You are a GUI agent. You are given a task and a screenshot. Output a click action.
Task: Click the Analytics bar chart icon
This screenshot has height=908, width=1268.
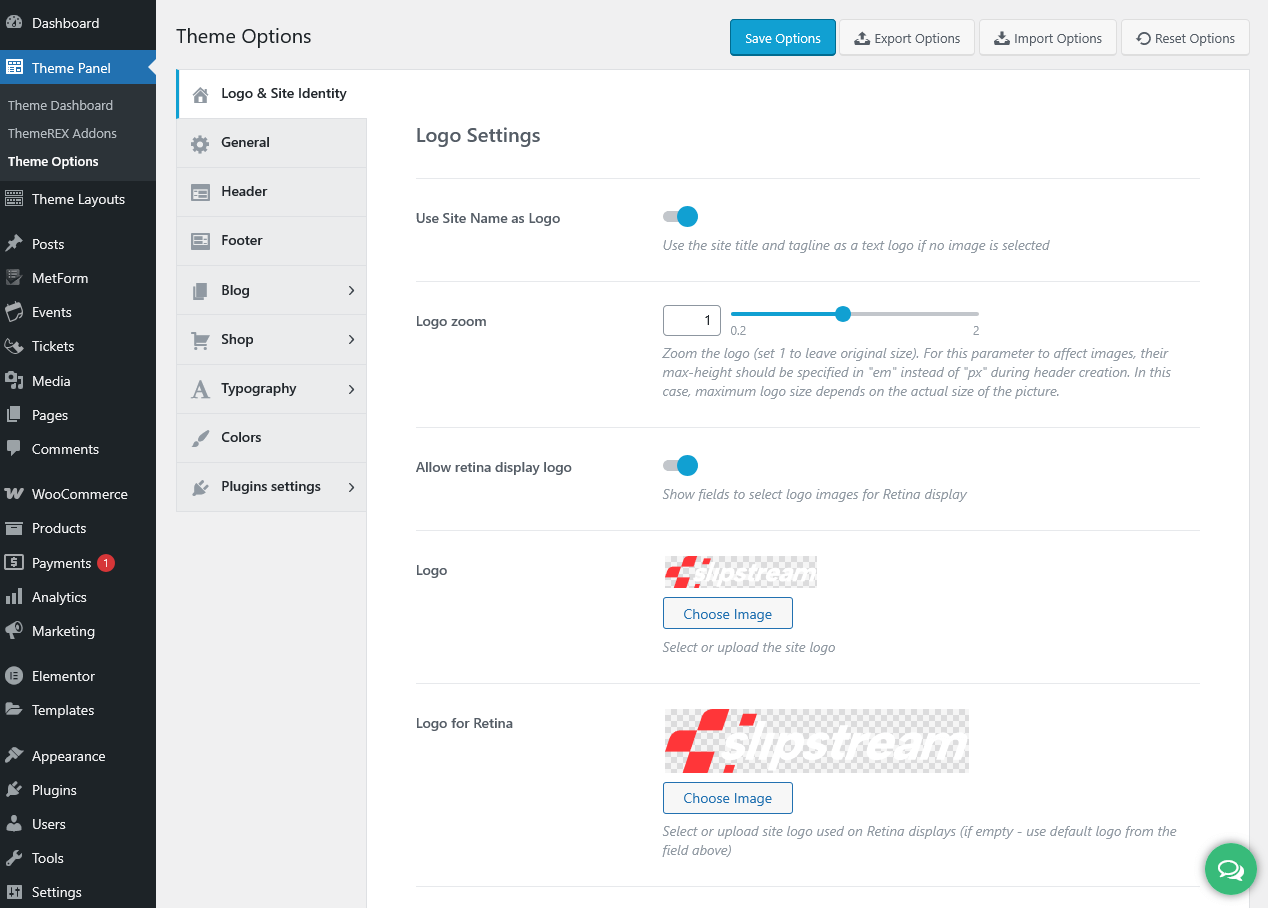pyautogui.click(x=14, y=597)
